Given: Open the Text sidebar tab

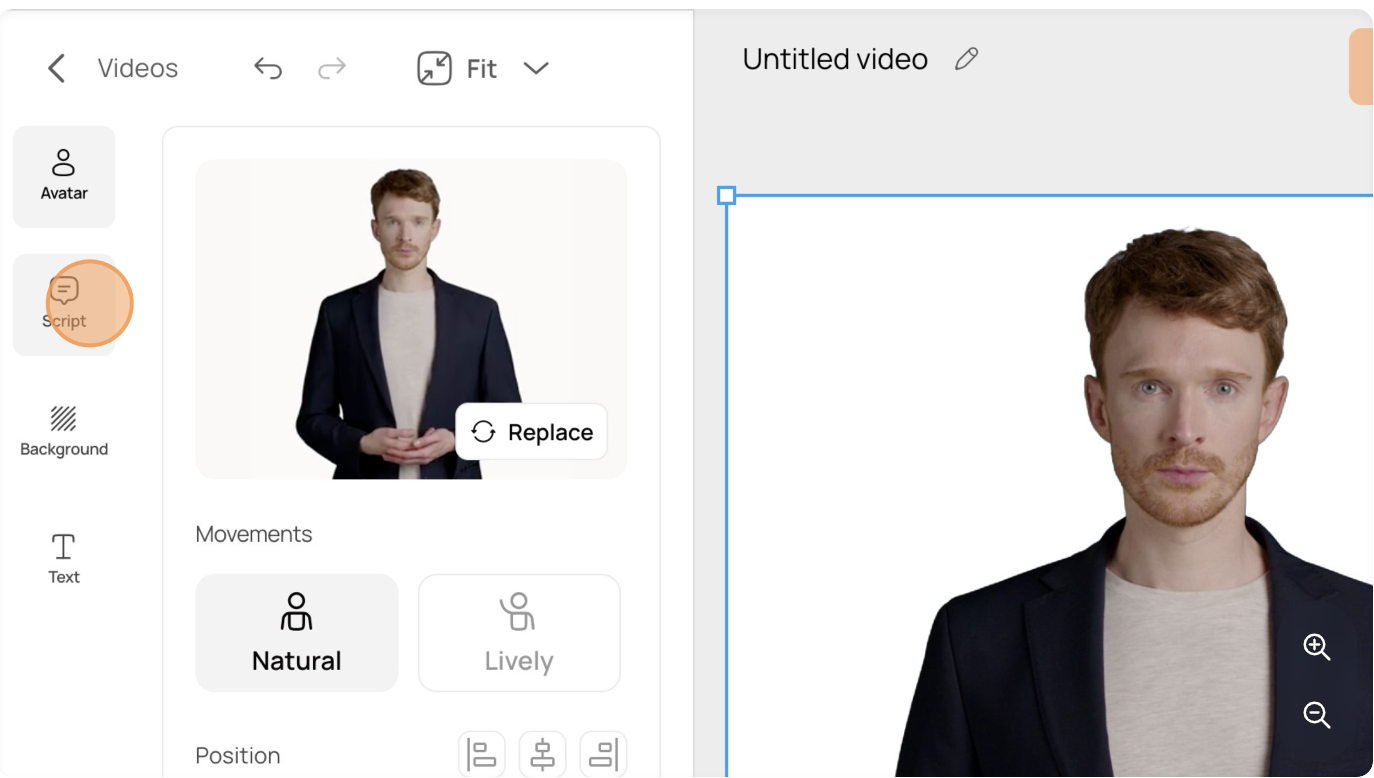Looking at the screenshot, I should point(64,560).
